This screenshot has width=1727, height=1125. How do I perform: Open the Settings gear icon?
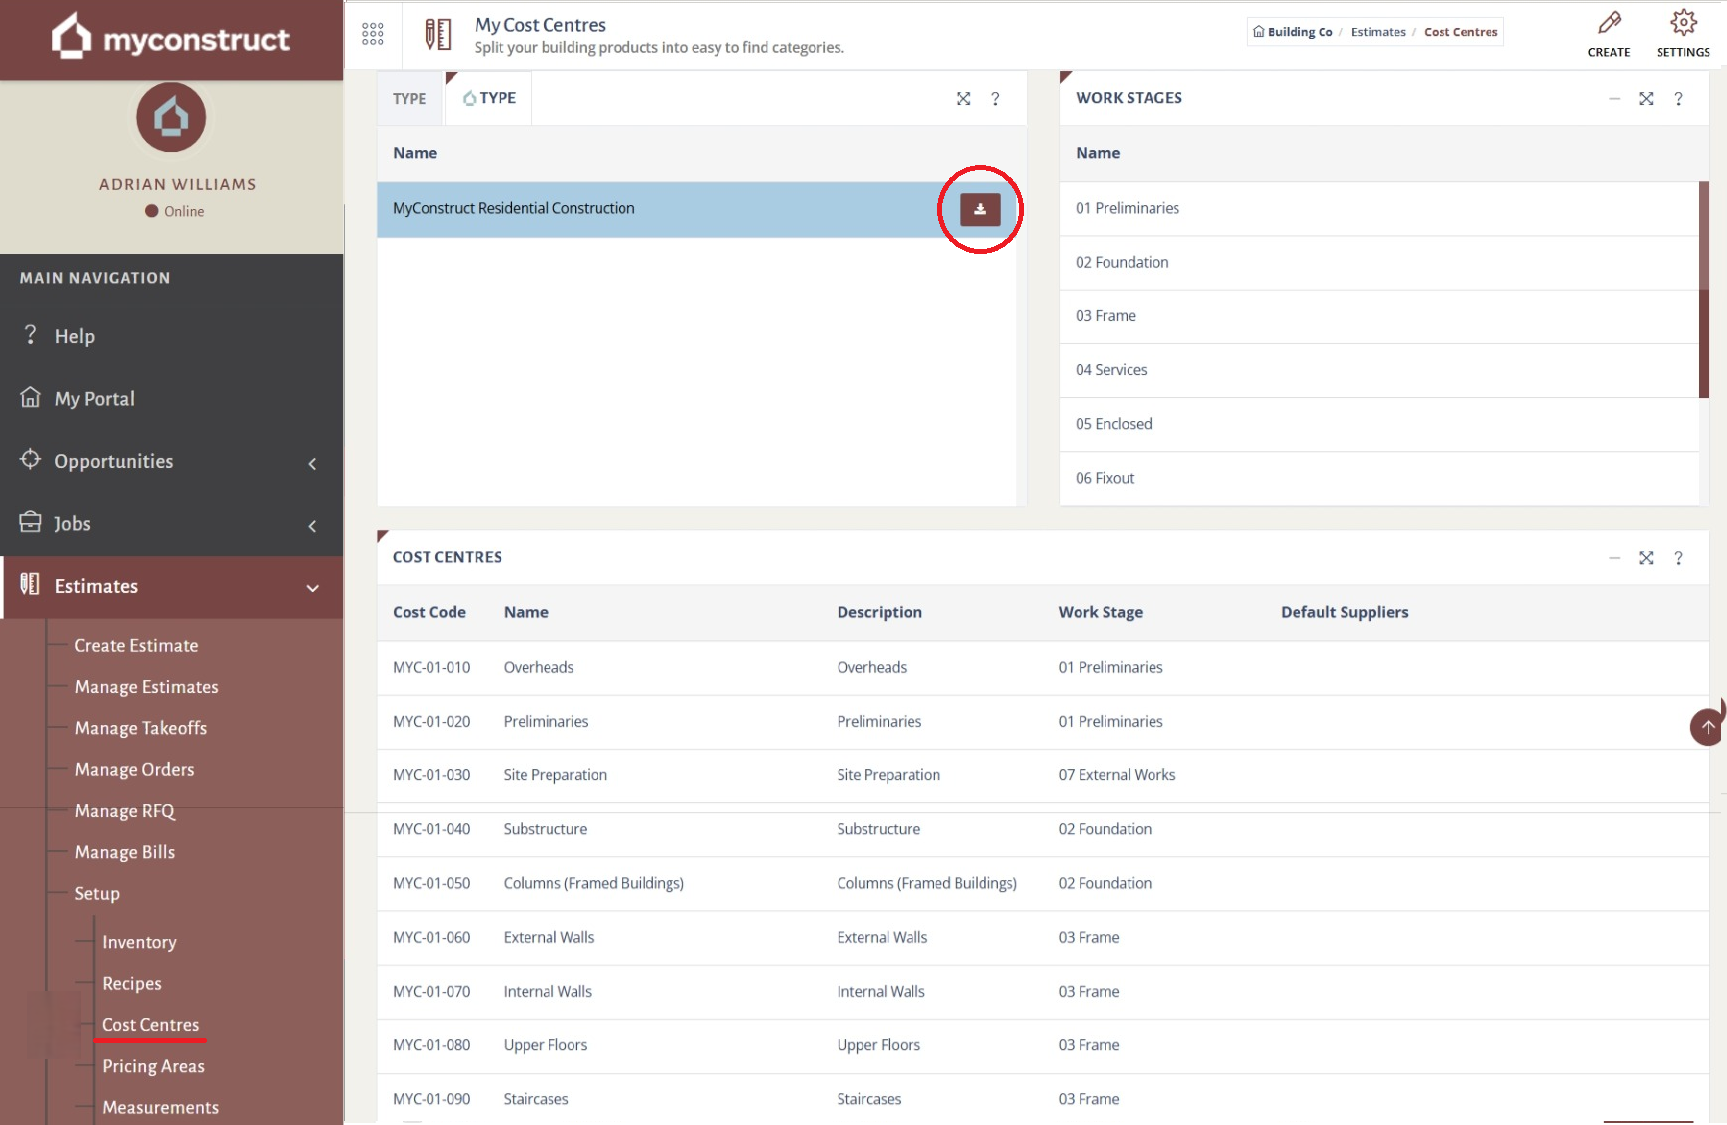point(1683,24)
